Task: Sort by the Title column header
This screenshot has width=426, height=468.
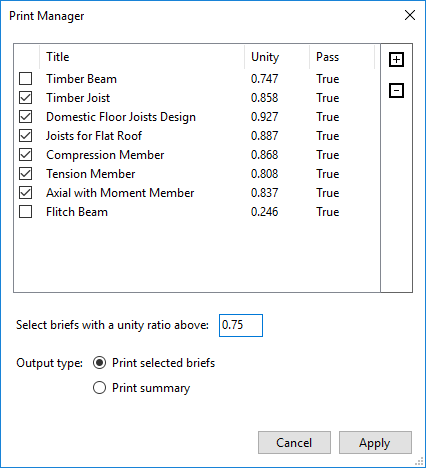Action: click(142, 57)
